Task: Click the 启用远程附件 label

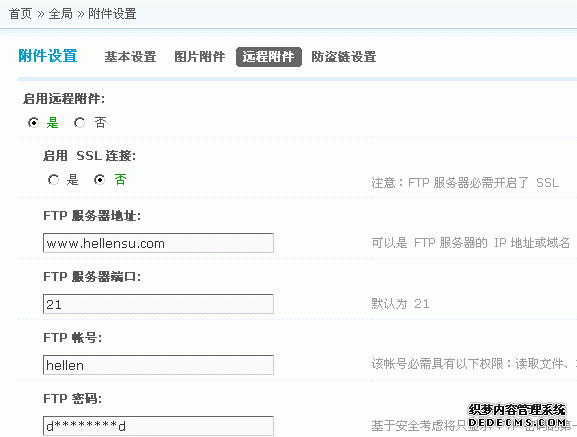Action: (64, 99)
